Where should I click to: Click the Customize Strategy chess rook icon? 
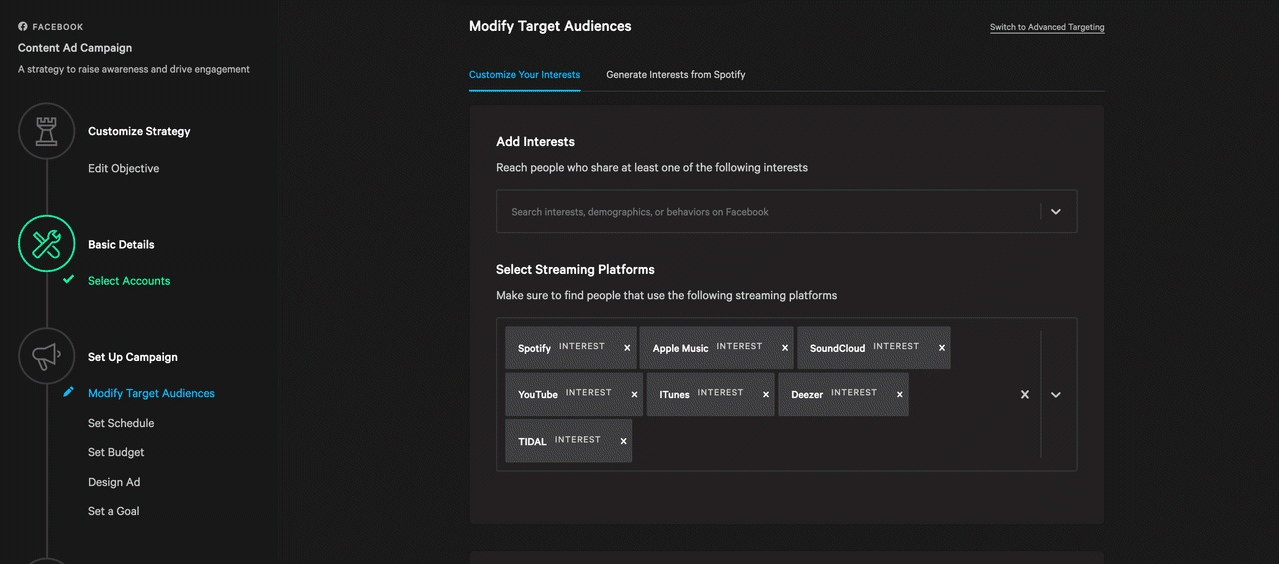coord(46,131)
